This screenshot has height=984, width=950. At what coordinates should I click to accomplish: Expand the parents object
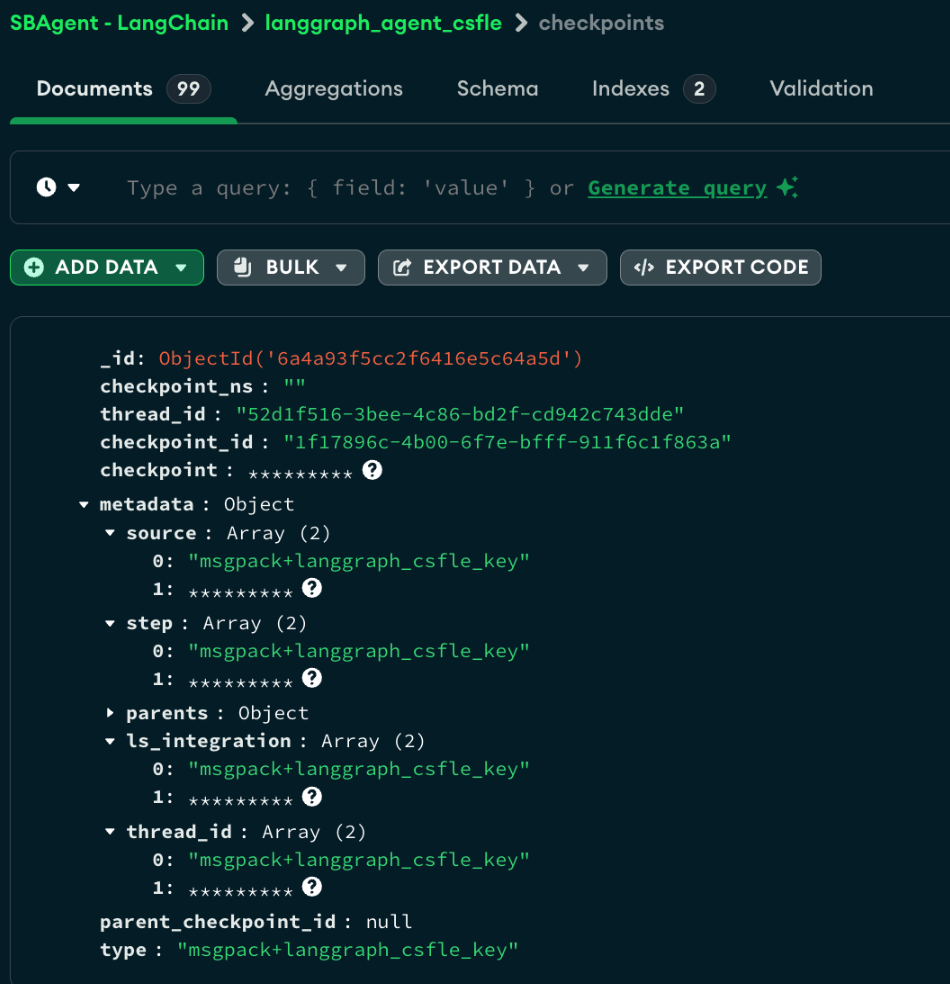coord(110,713)
